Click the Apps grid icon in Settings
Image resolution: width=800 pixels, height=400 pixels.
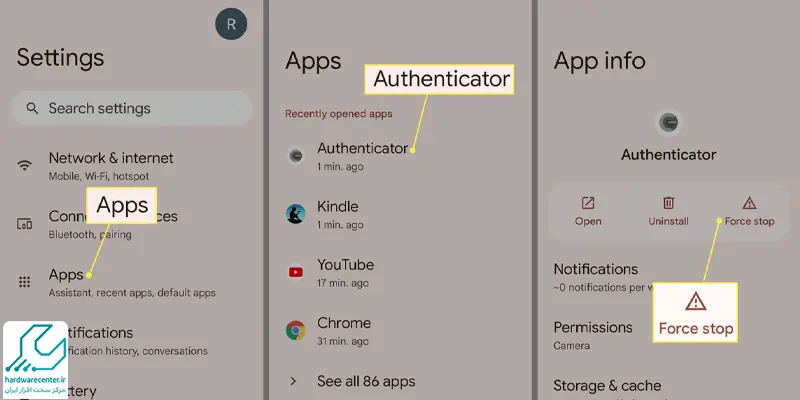click(24, 282)
